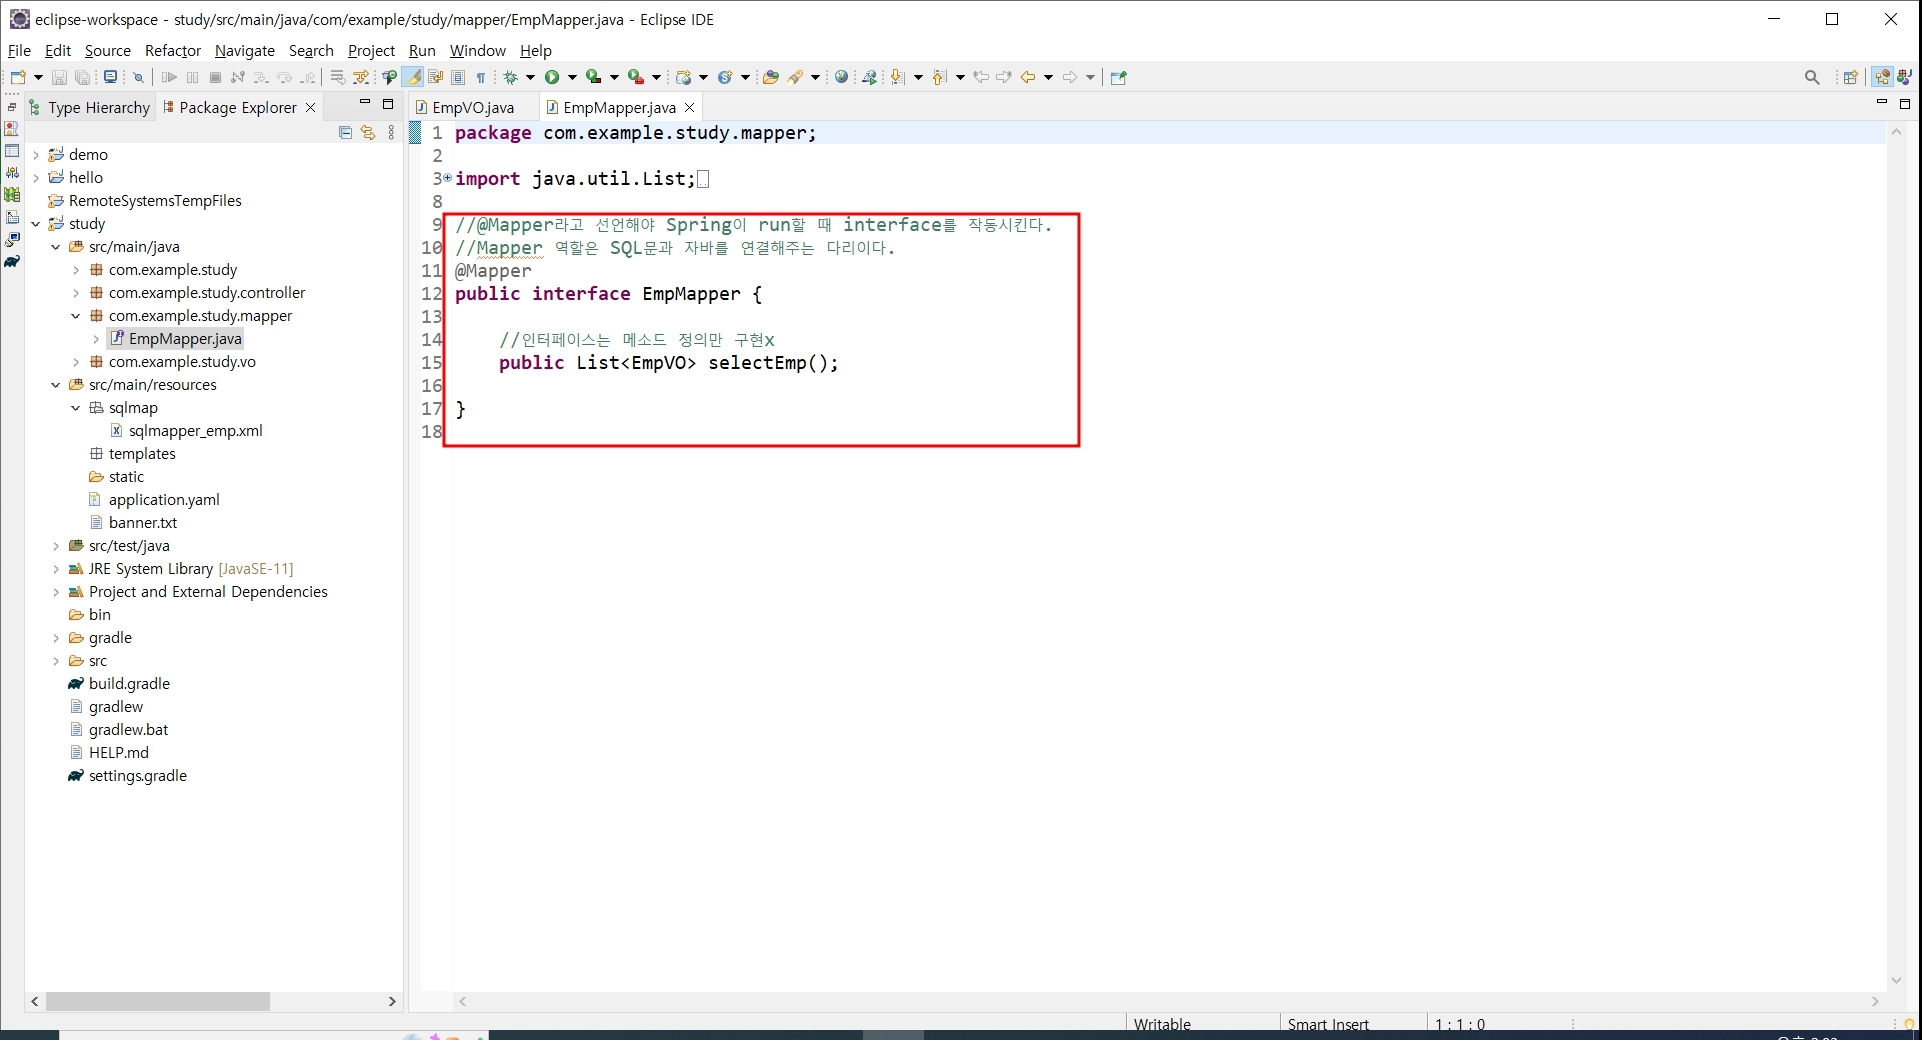Select sqlmapper_emp.xml in the tree

pos(195,431)
